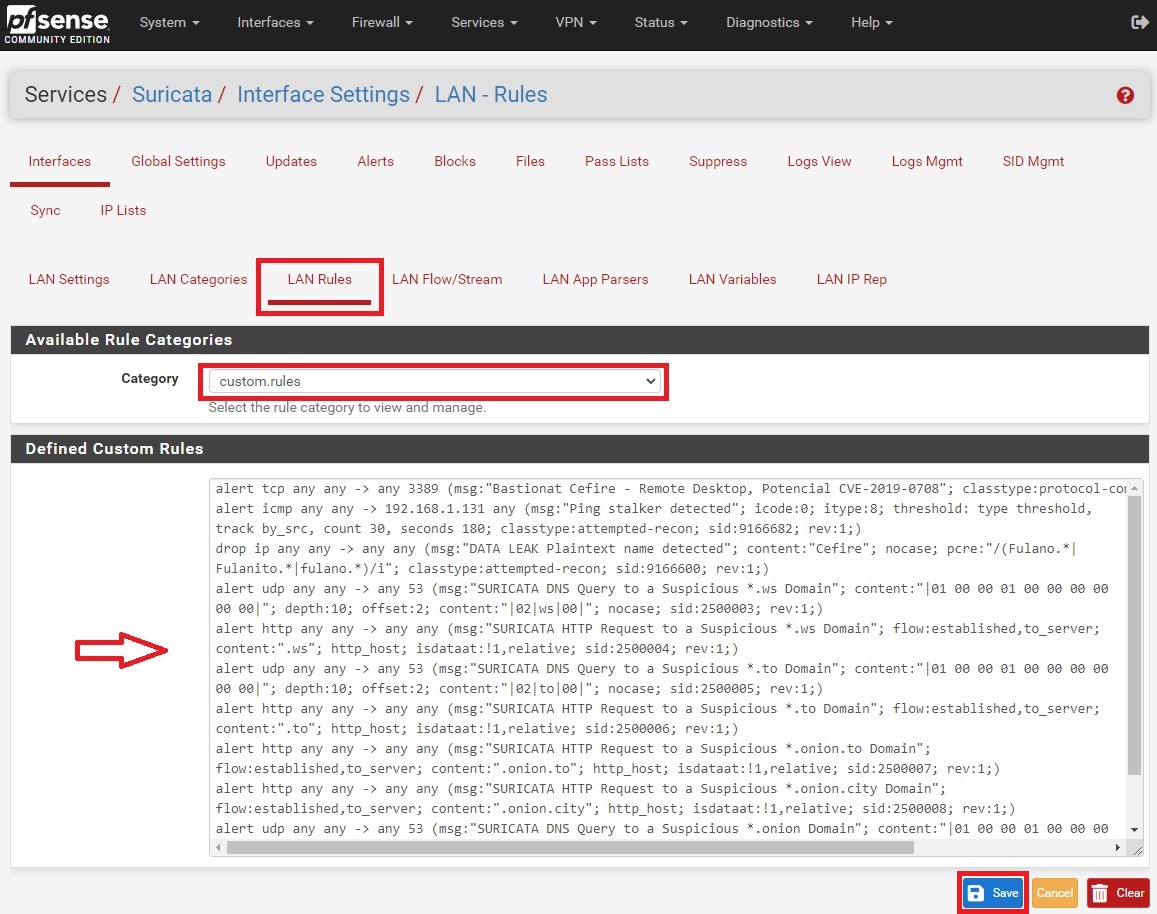Select the LAN Rules sub-tab
This screenshot has height=914, width=1157.
[320, 280]
